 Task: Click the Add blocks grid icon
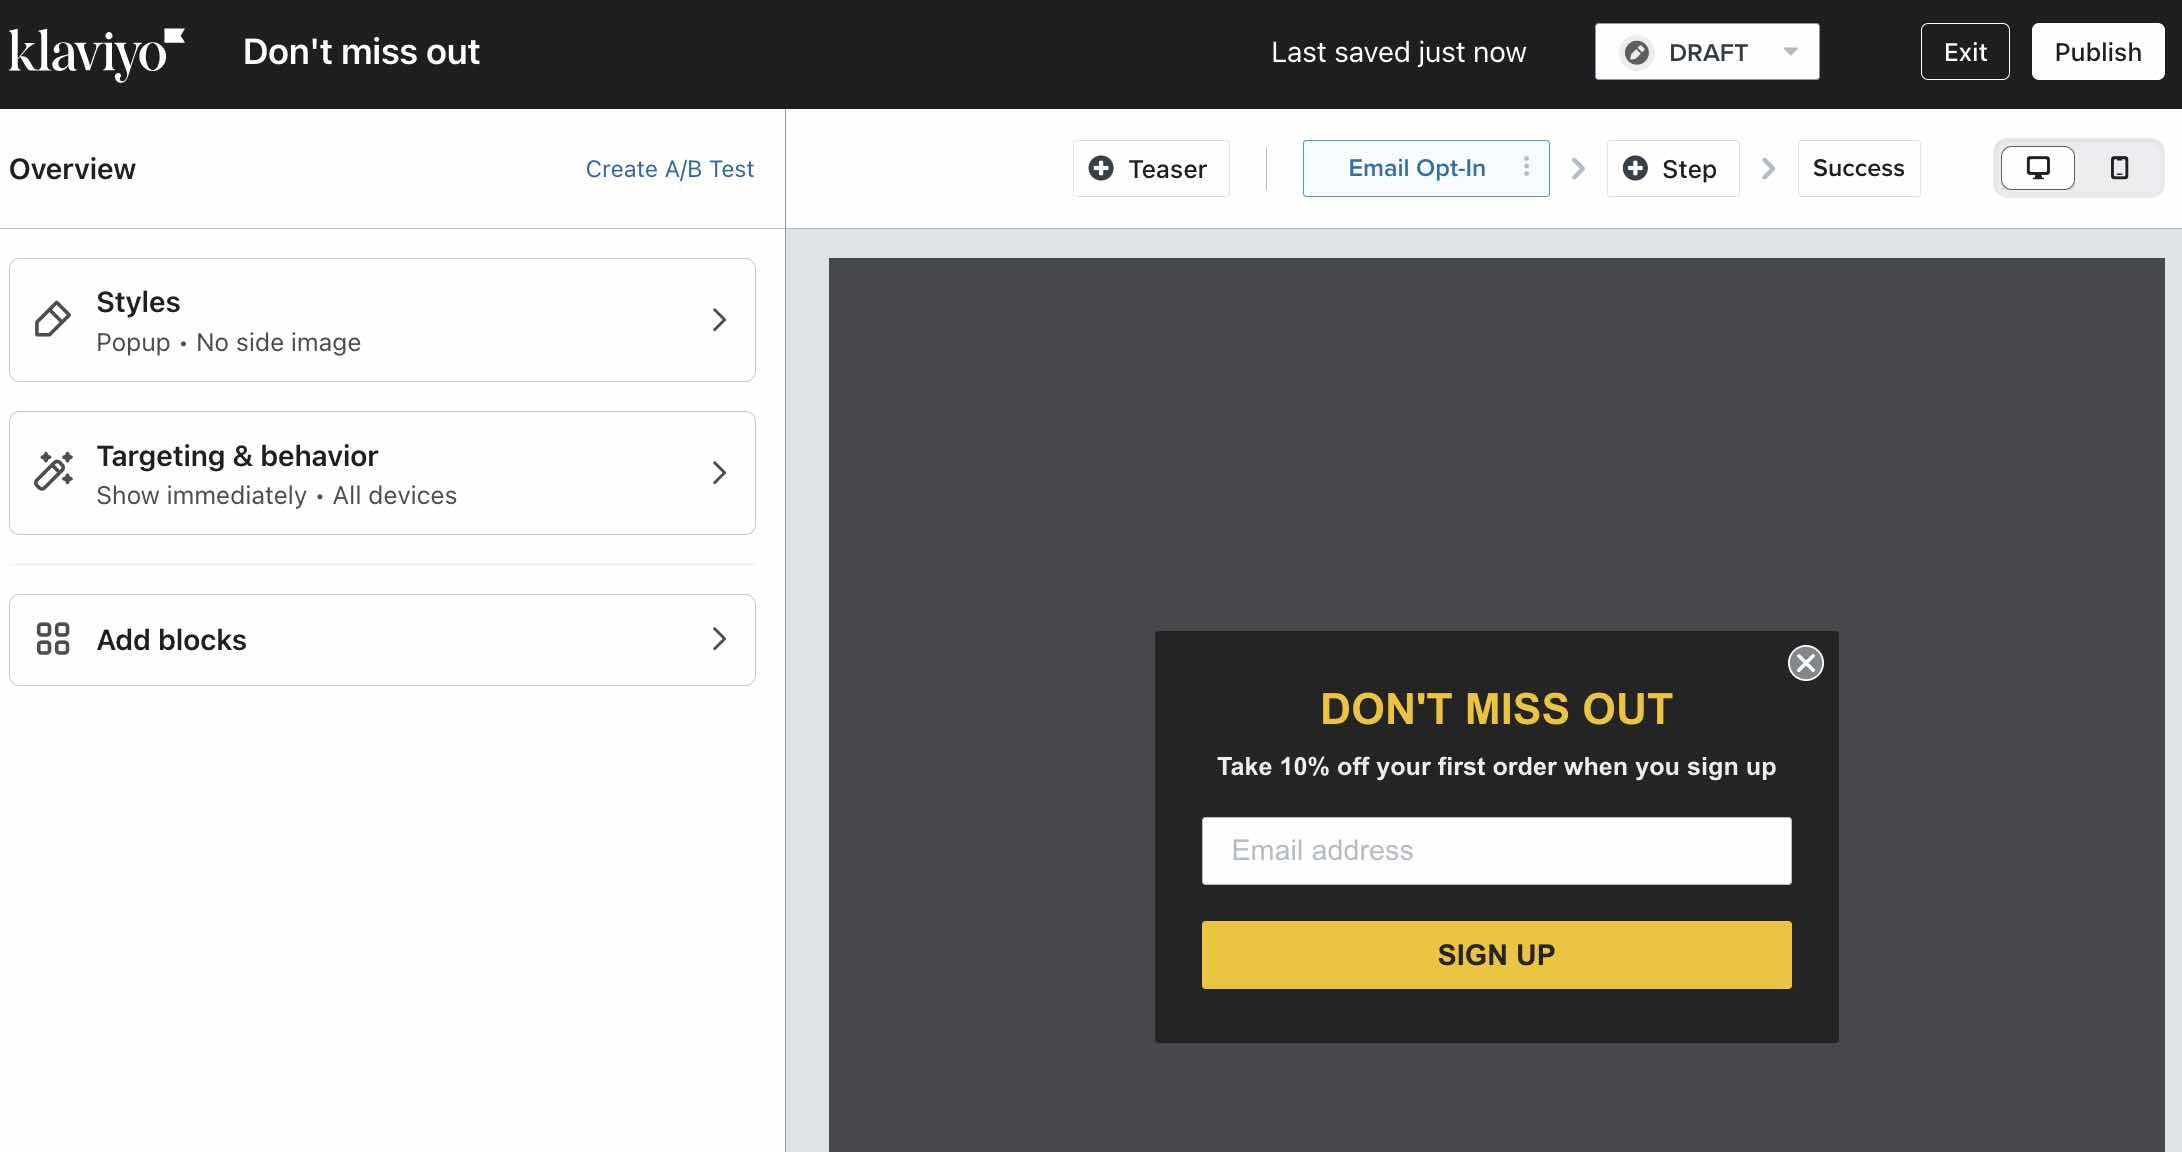(52, 640)
